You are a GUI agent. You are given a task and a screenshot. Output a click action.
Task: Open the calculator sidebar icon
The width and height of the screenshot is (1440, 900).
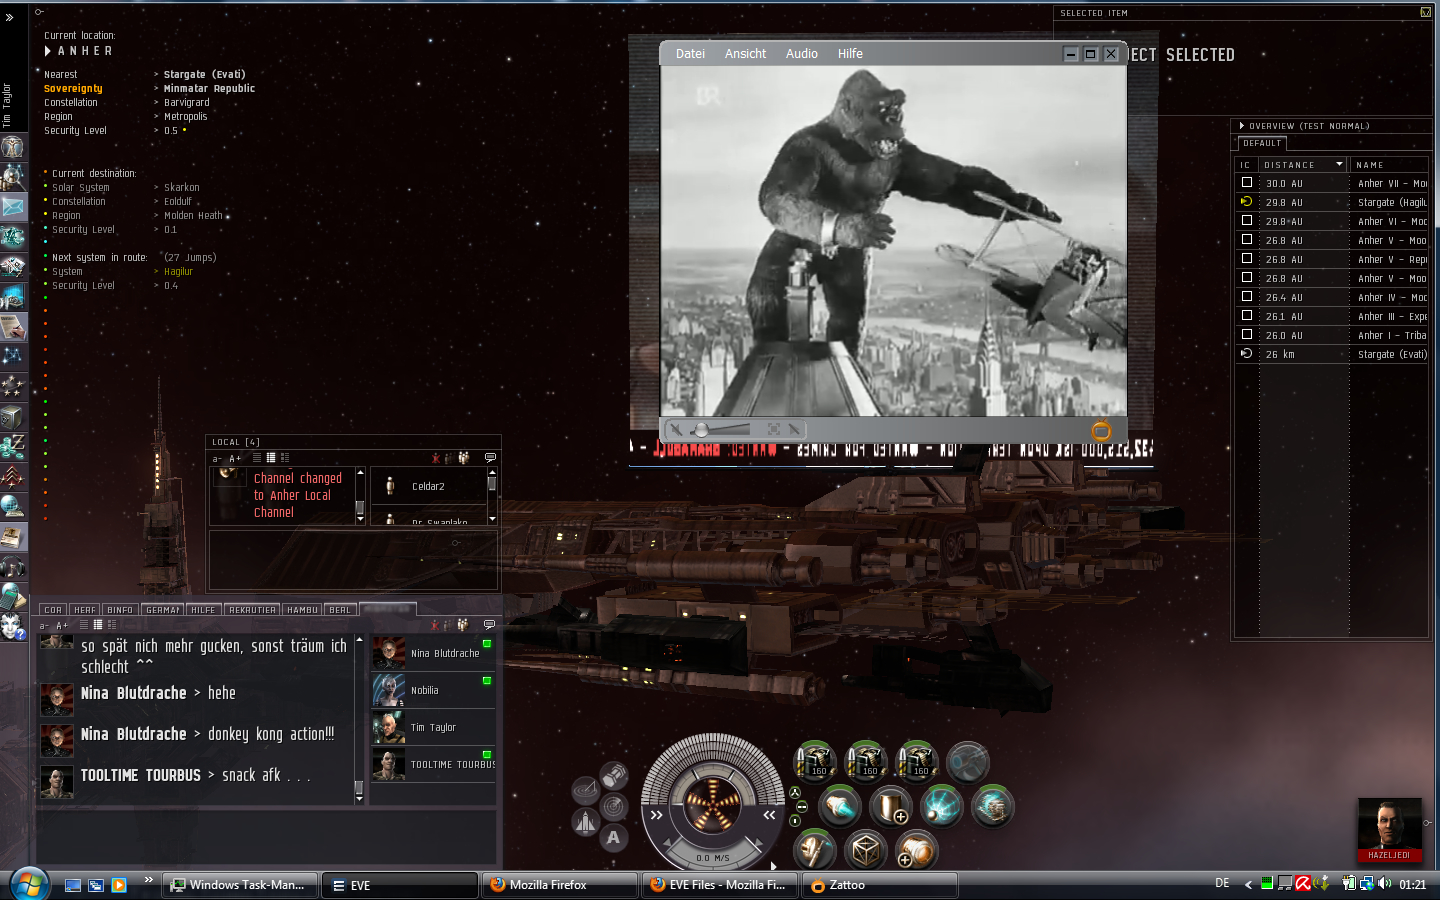[x=13, y=597]
